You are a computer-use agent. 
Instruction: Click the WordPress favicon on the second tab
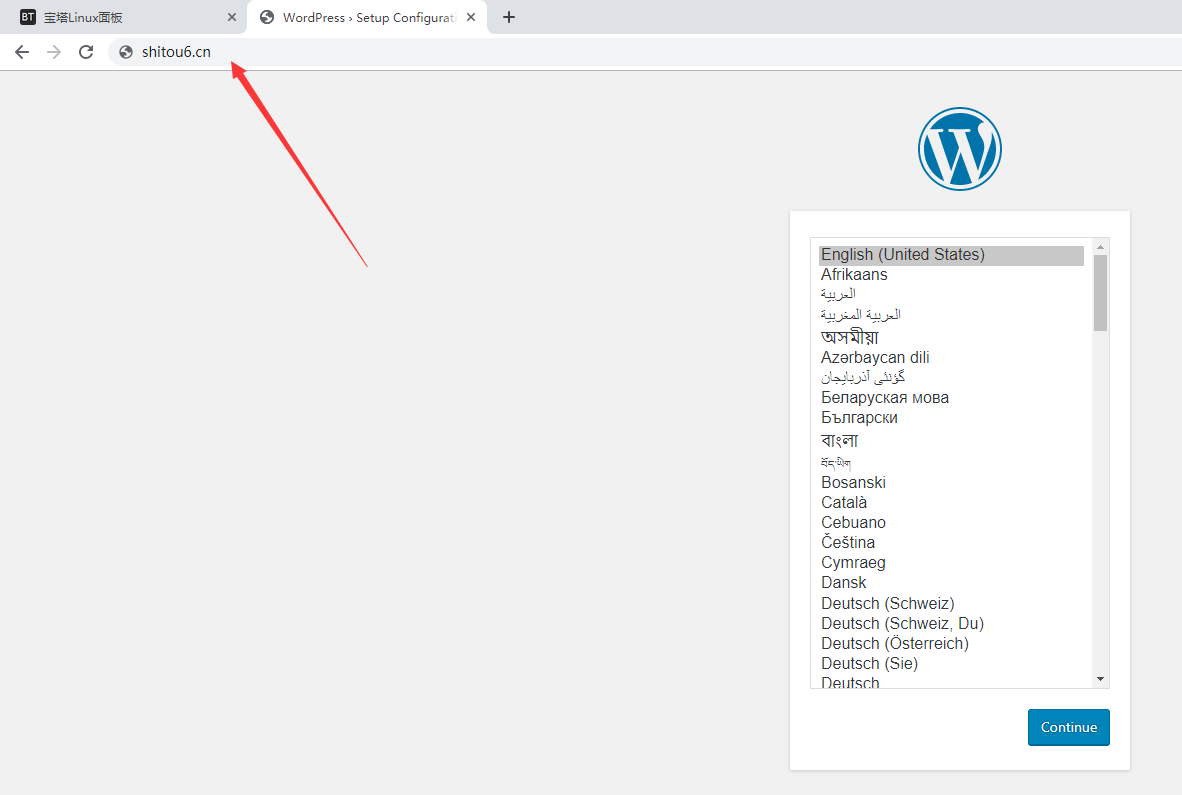(265, 17)
